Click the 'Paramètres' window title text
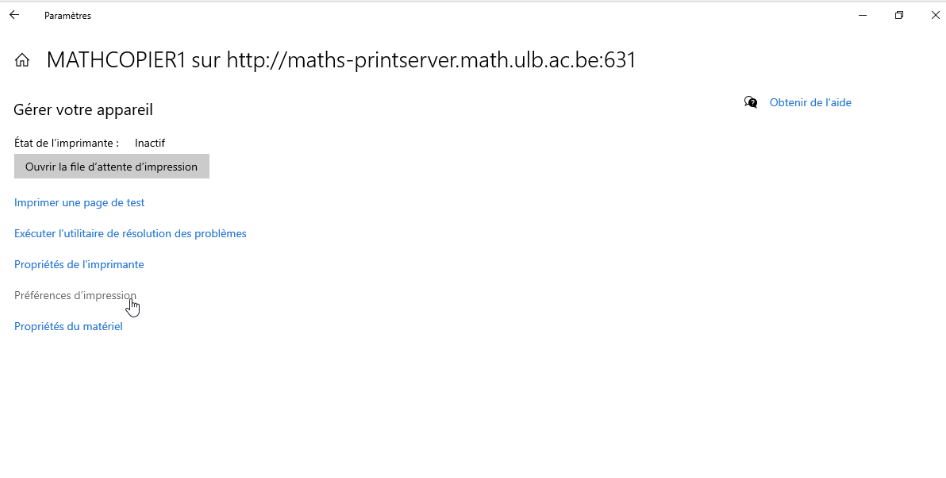The width and height of the screenshot is (946, 478). tap(68, 16)
